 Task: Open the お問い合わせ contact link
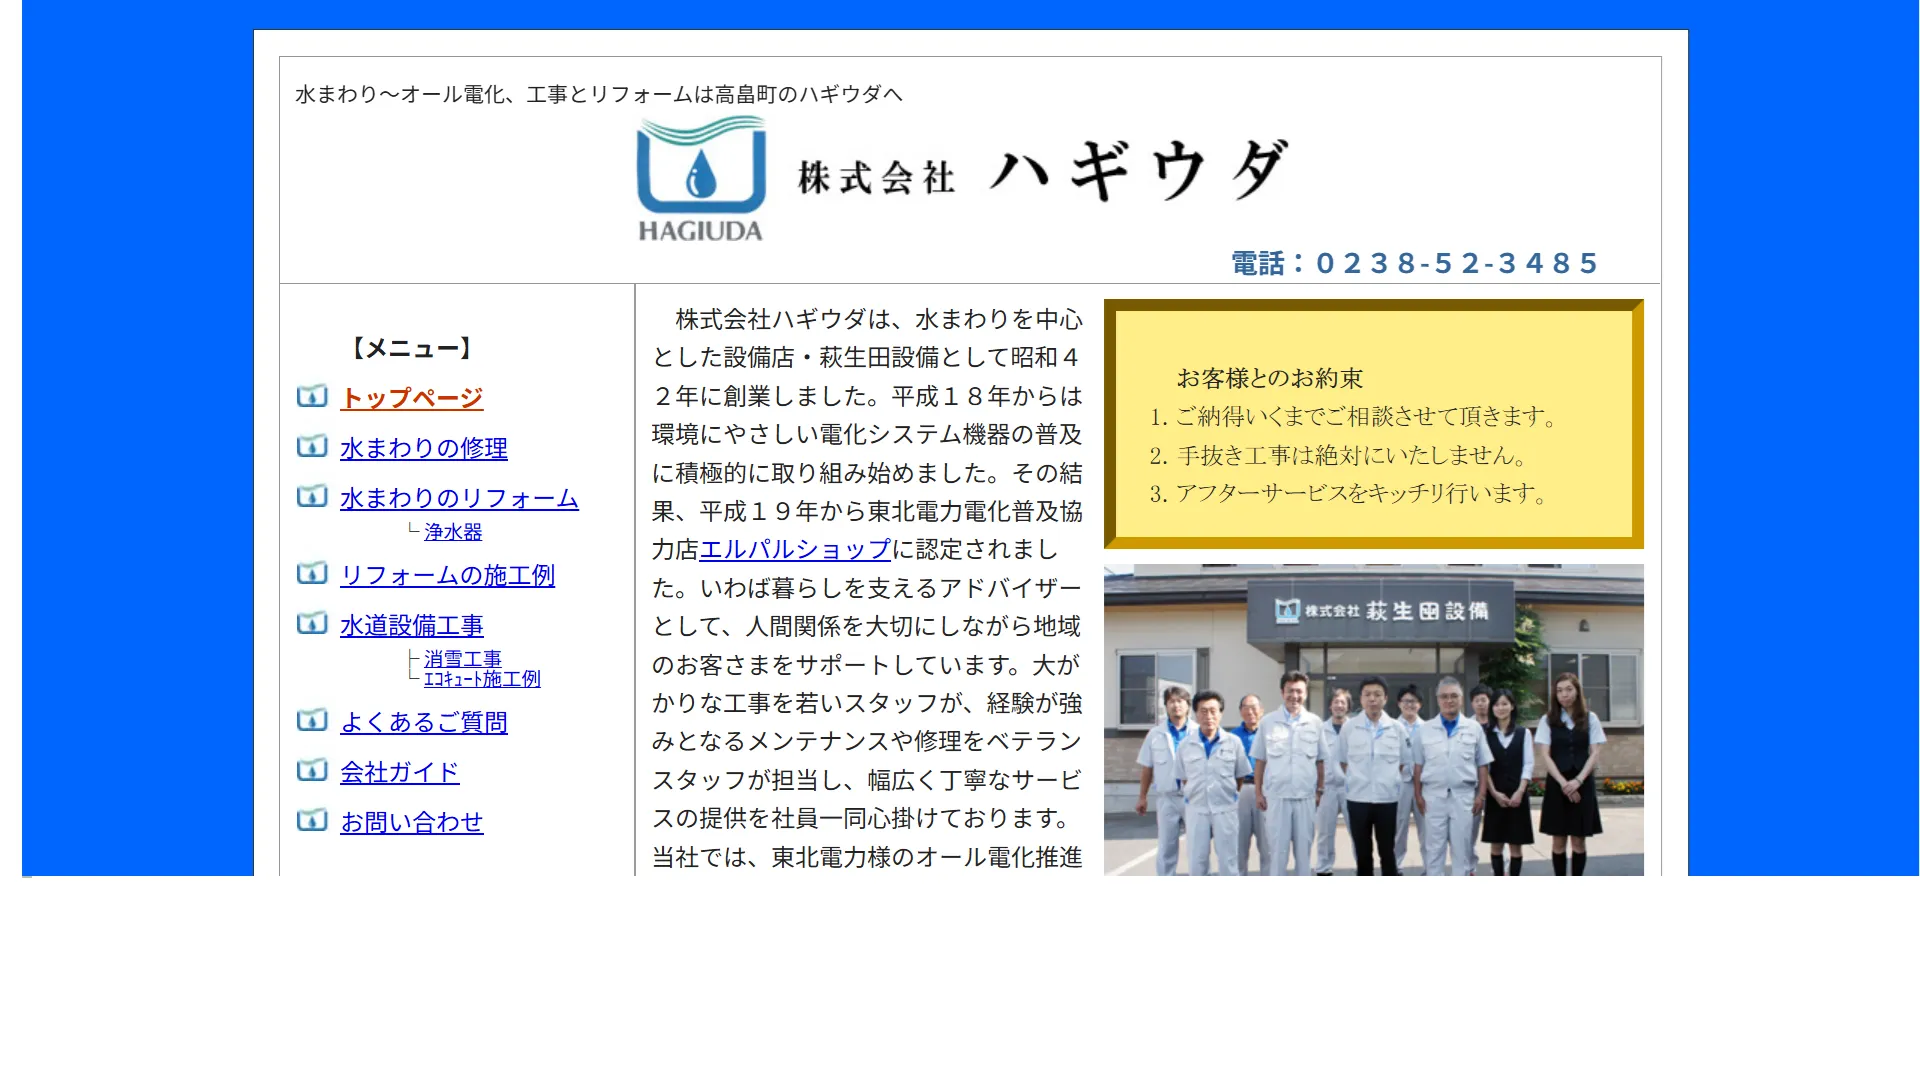(411, 822)
